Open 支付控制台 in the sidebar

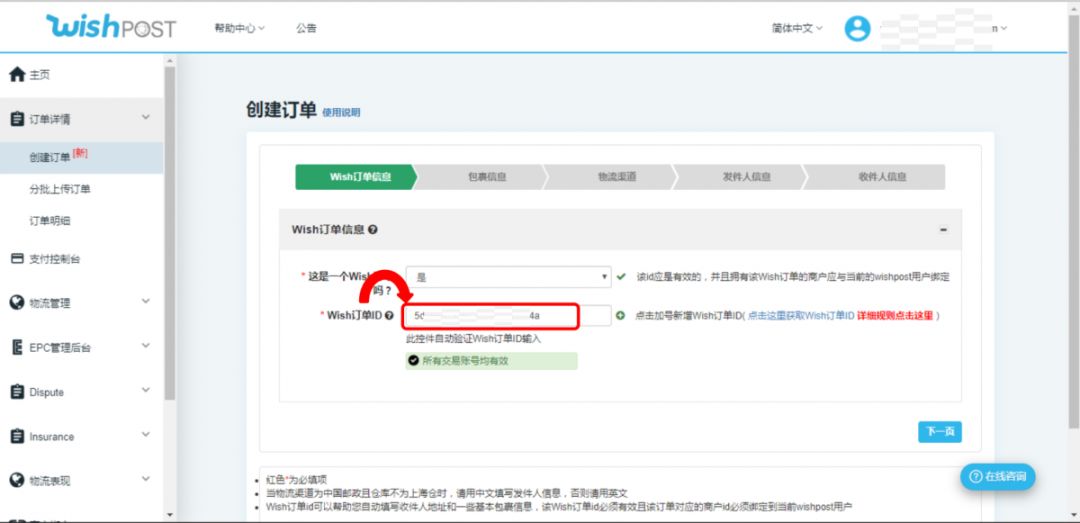(54, 260)
